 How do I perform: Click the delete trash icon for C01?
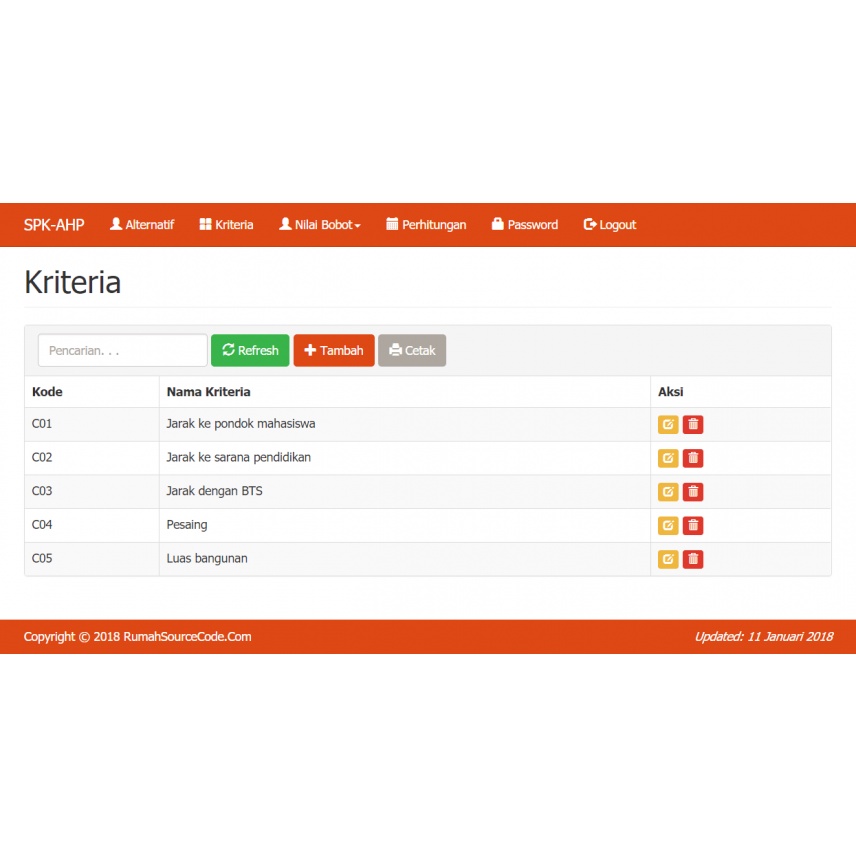(693, 425)
